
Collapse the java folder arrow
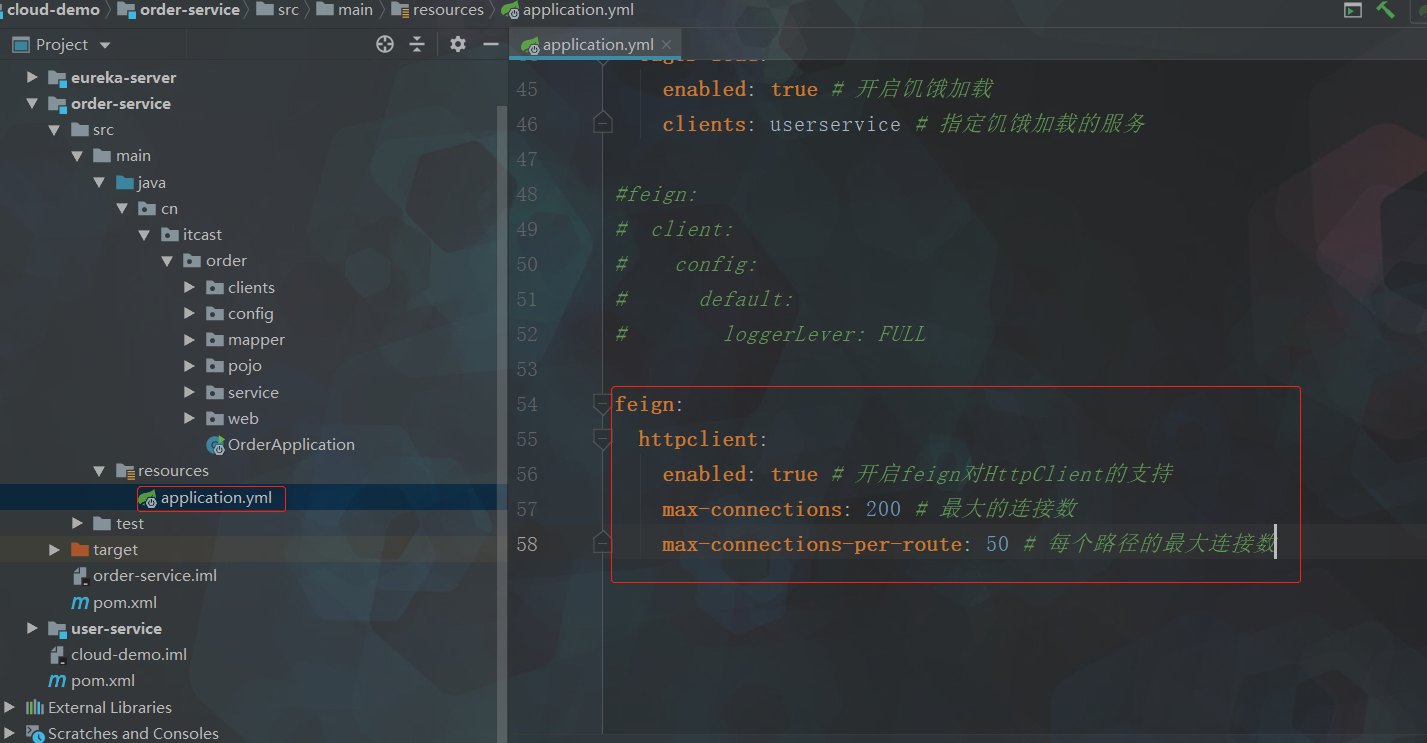(x=99, y=182)
